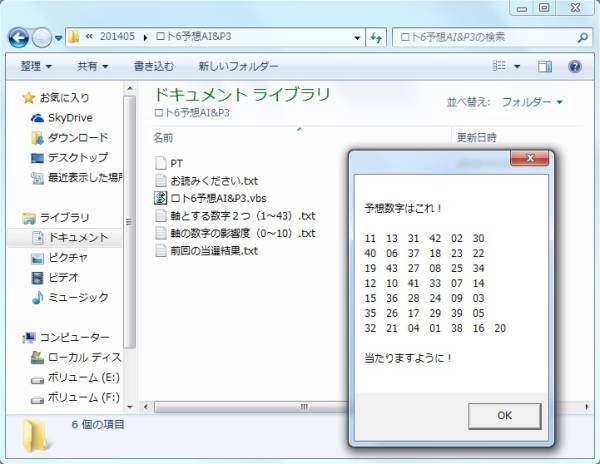The width and height of the screenshot is (600, 464).
Task: Select ミュージック library in navigation pane
Action: click(x=70, y=297)
